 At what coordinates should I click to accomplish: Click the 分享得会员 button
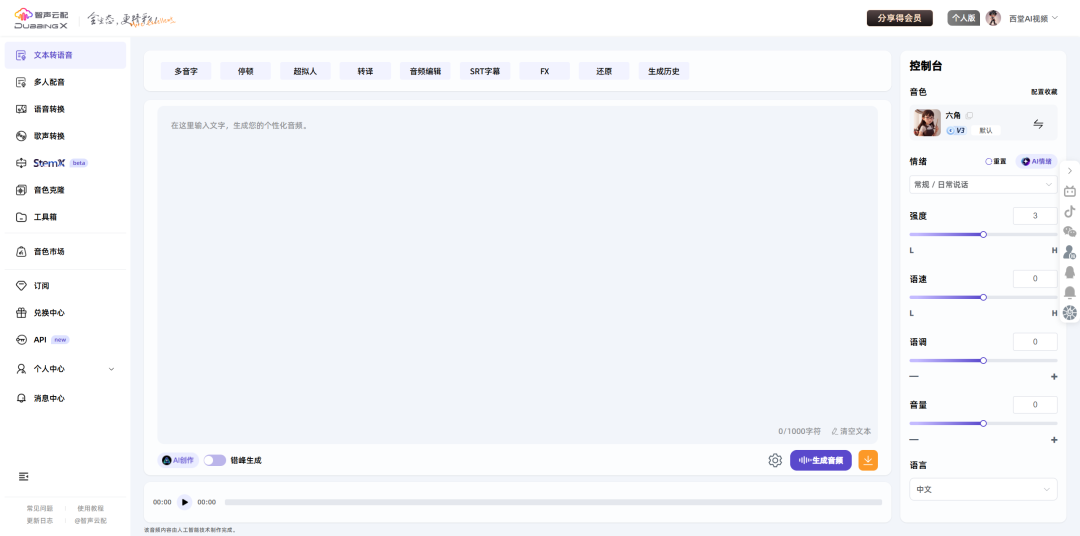[900, 18]
